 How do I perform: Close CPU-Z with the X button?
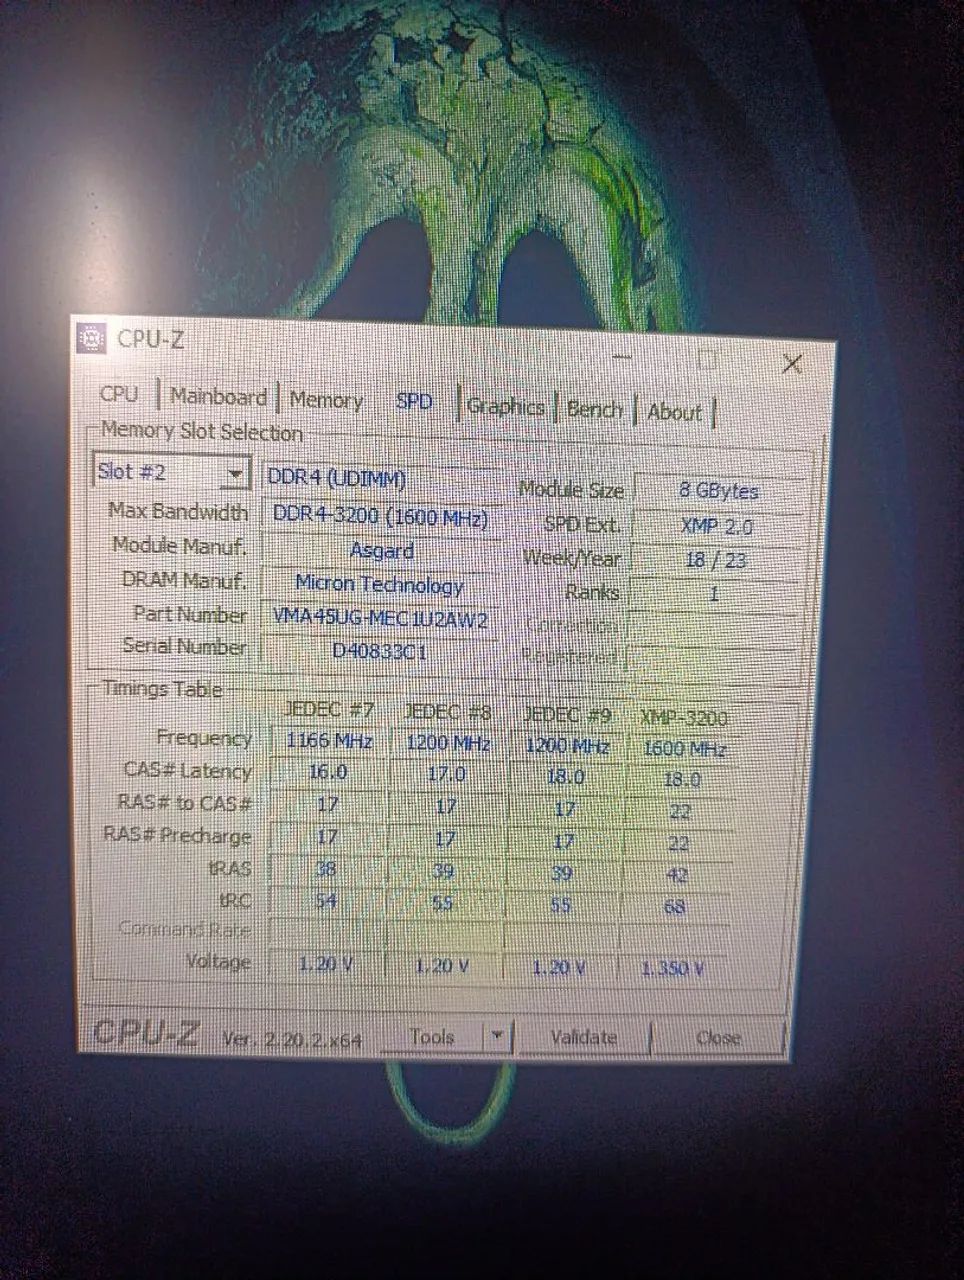(792, 363)
